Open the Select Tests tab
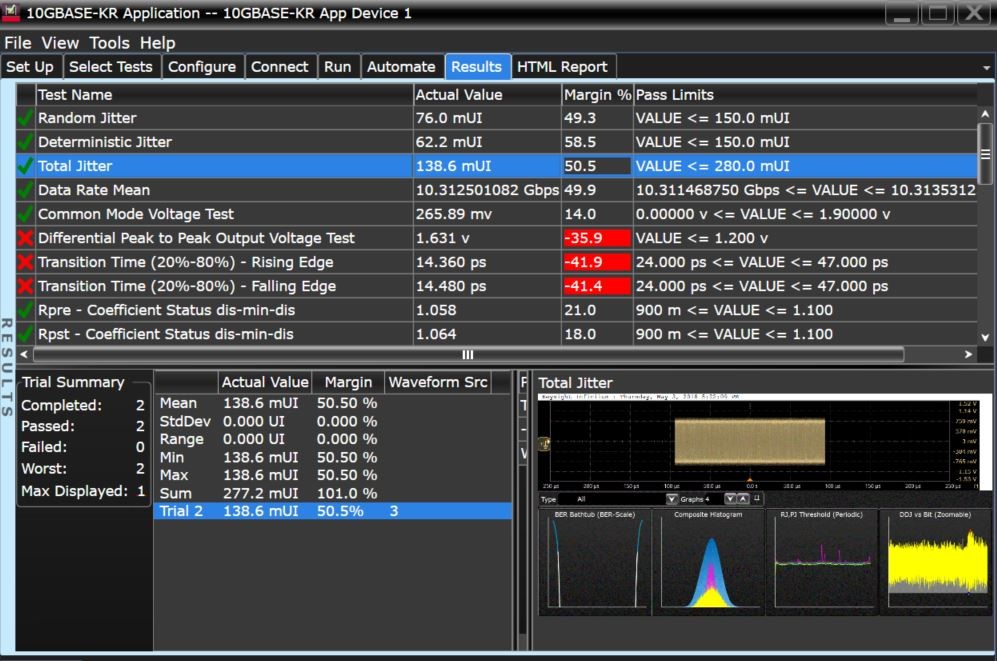 [111, 66]
